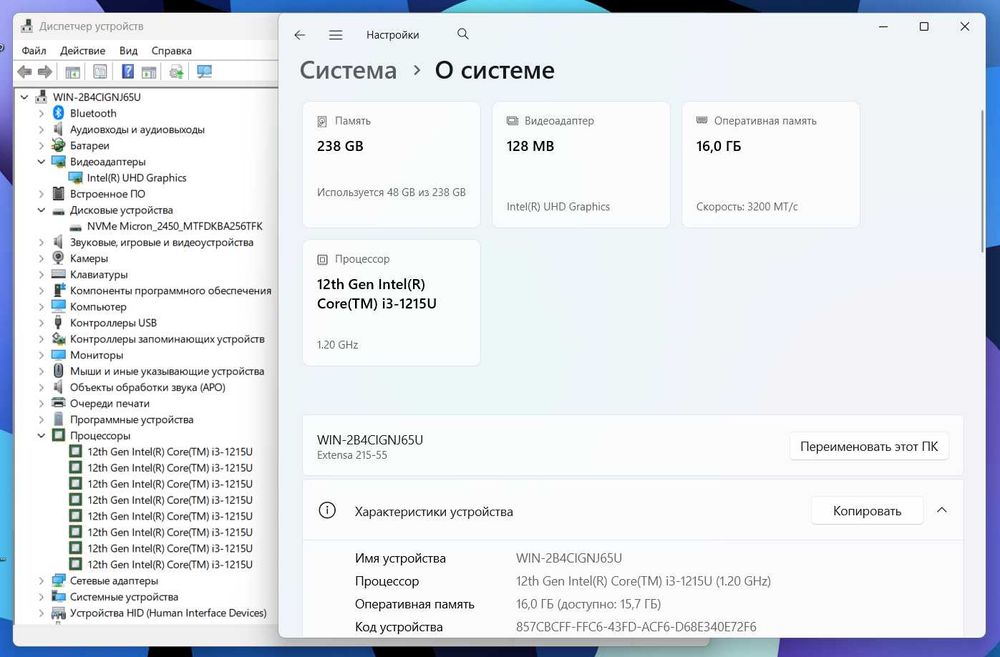This screenshot has height=657, width=1000.
Task: Open the Оперативная память 16,0 ГБ card
Action: click(770, 164)
